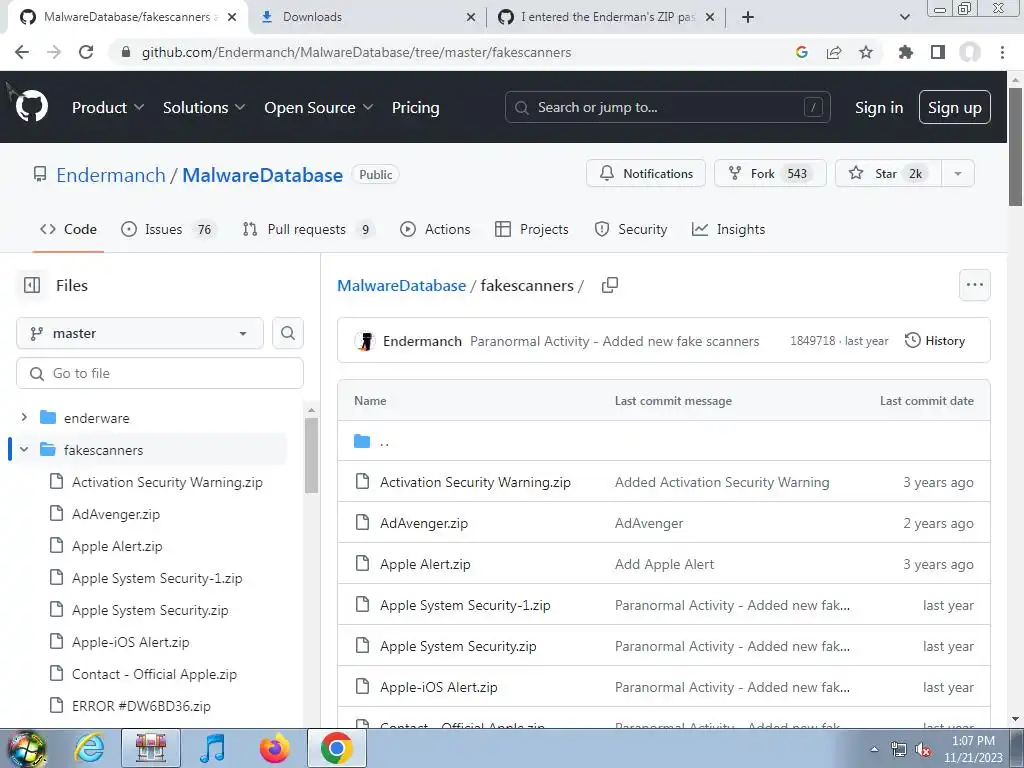1024x768 pixels.
Task: Click the Sign up button
Action: click(x=955, y=107)
